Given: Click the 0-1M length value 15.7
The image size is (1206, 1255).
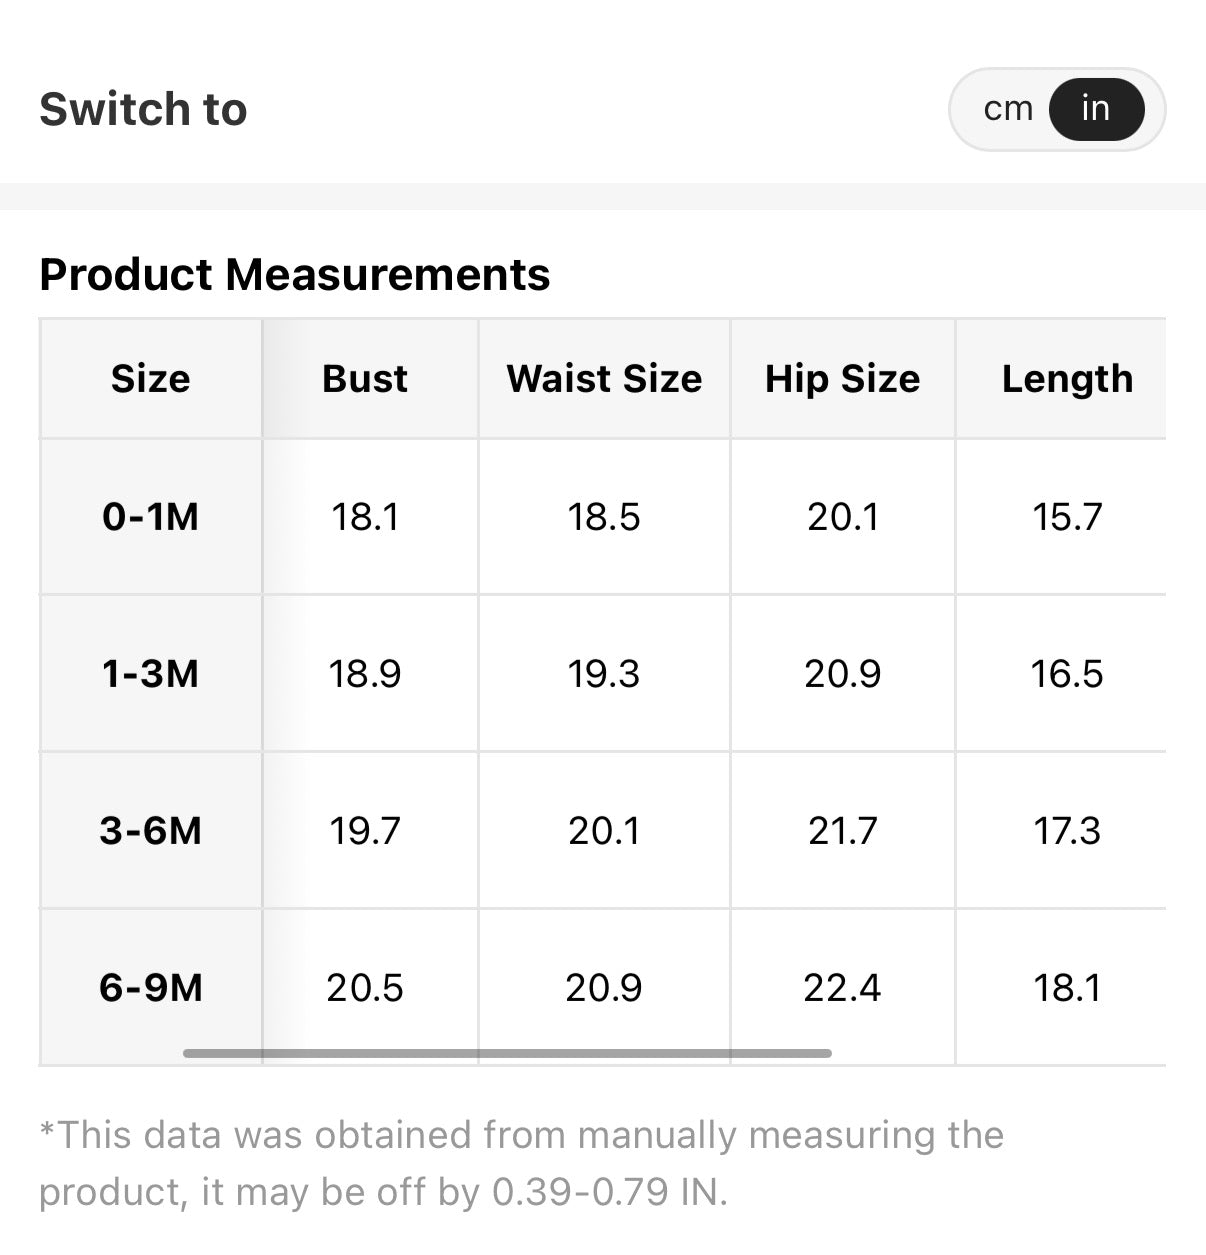Looking at the screenshot, I should click(1067, 517).
